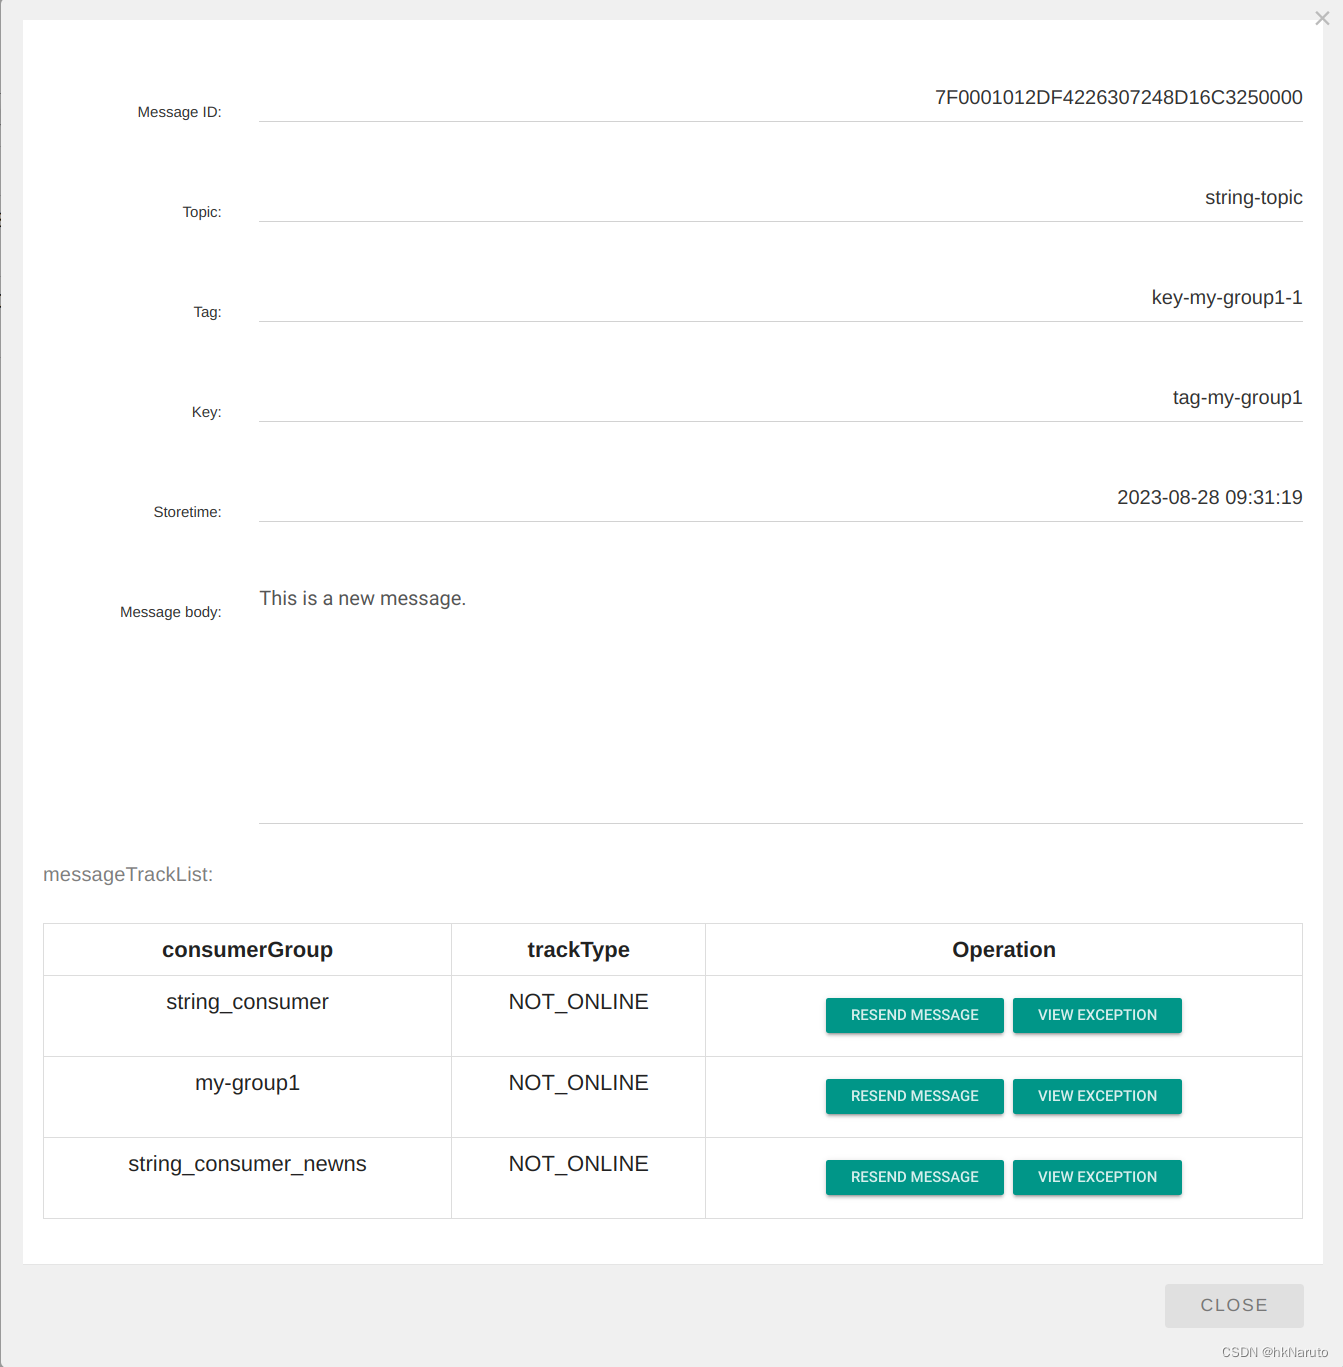View exception for string_consumer_newns group
Screen dimensions: 1343x1367
[1096, 1177]
